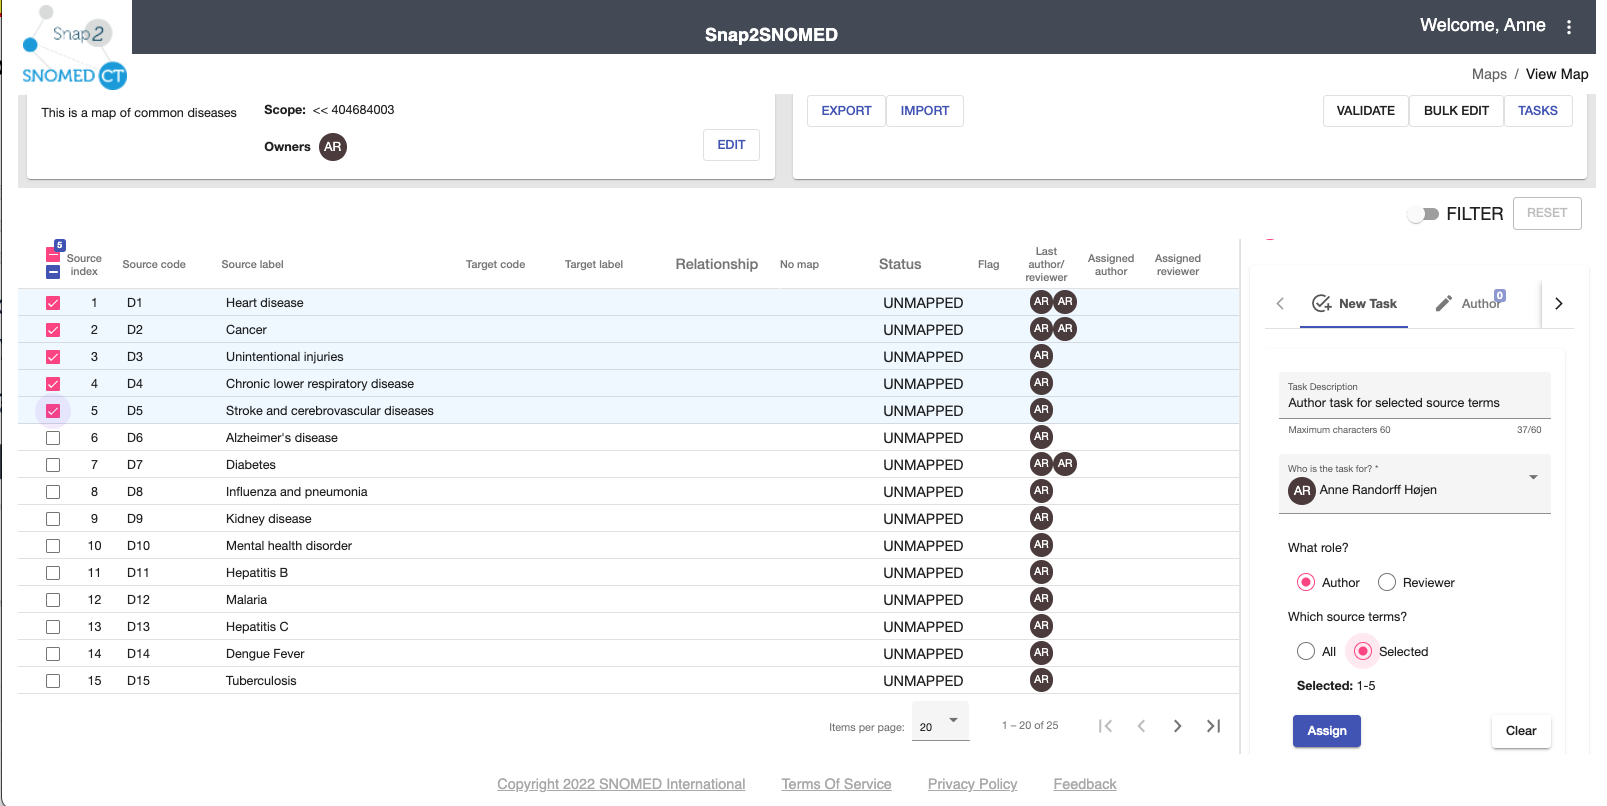Click the Assign task button

(x=1327, y=731)
